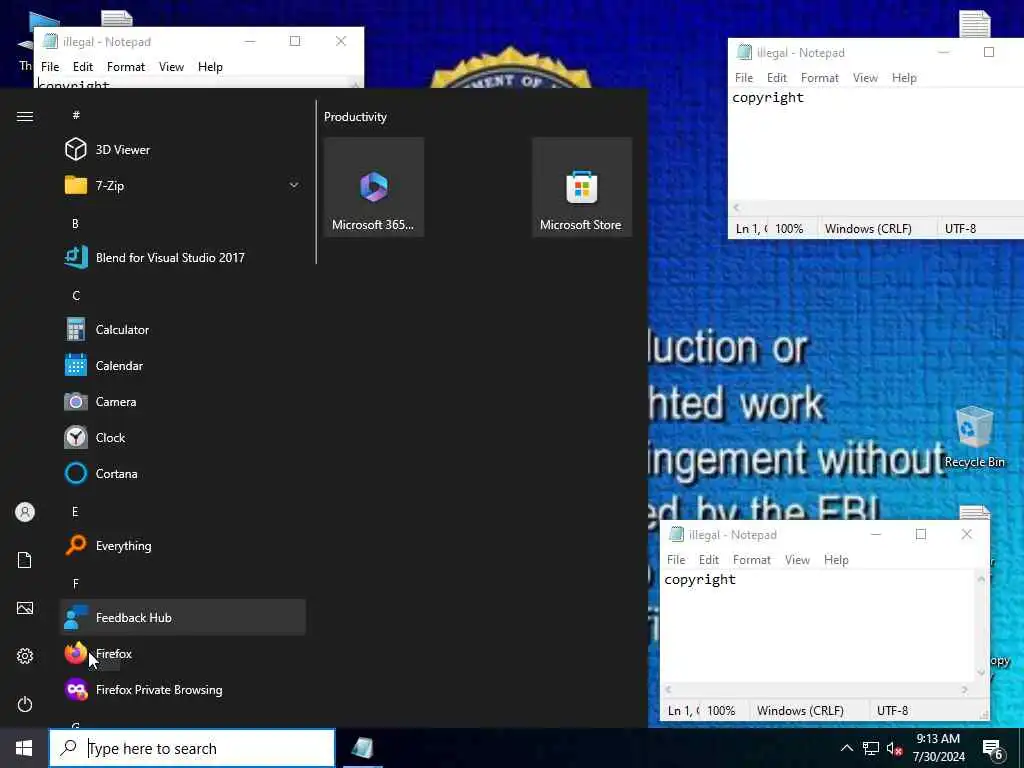Open the 7-Zip folder entry
1024x768 pixels.
tap(183, 185)
